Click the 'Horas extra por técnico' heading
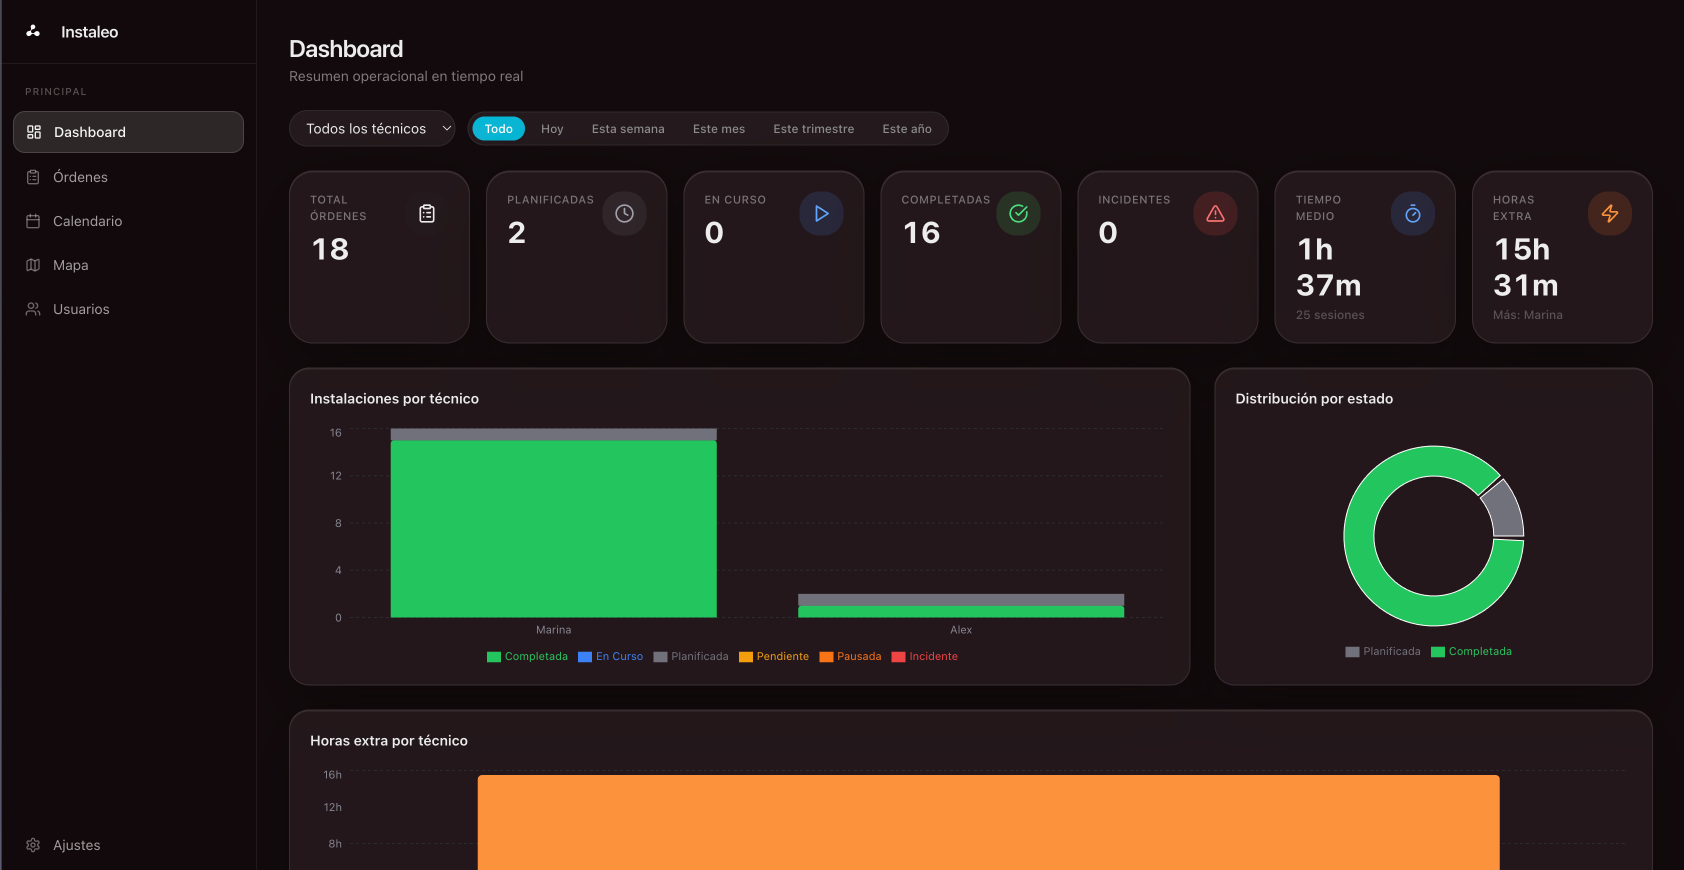The image size is (1684, 870). pos(389,741)
